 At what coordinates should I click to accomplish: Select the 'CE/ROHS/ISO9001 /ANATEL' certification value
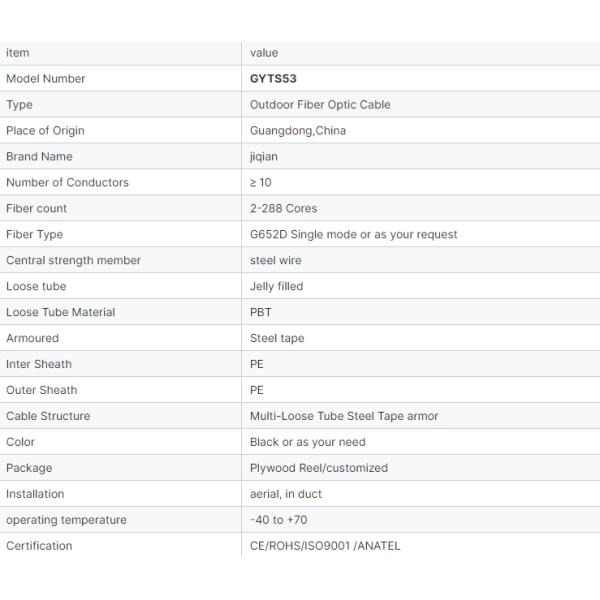tap(324, 546)
